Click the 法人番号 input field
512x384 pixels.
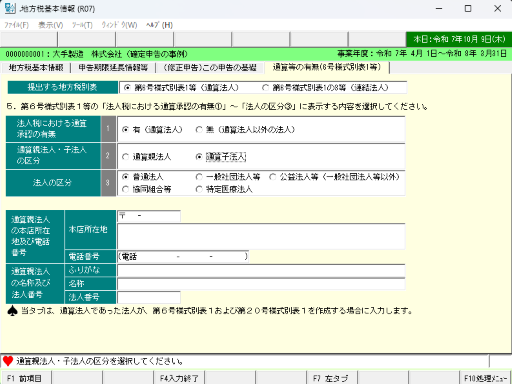[149, 297]
